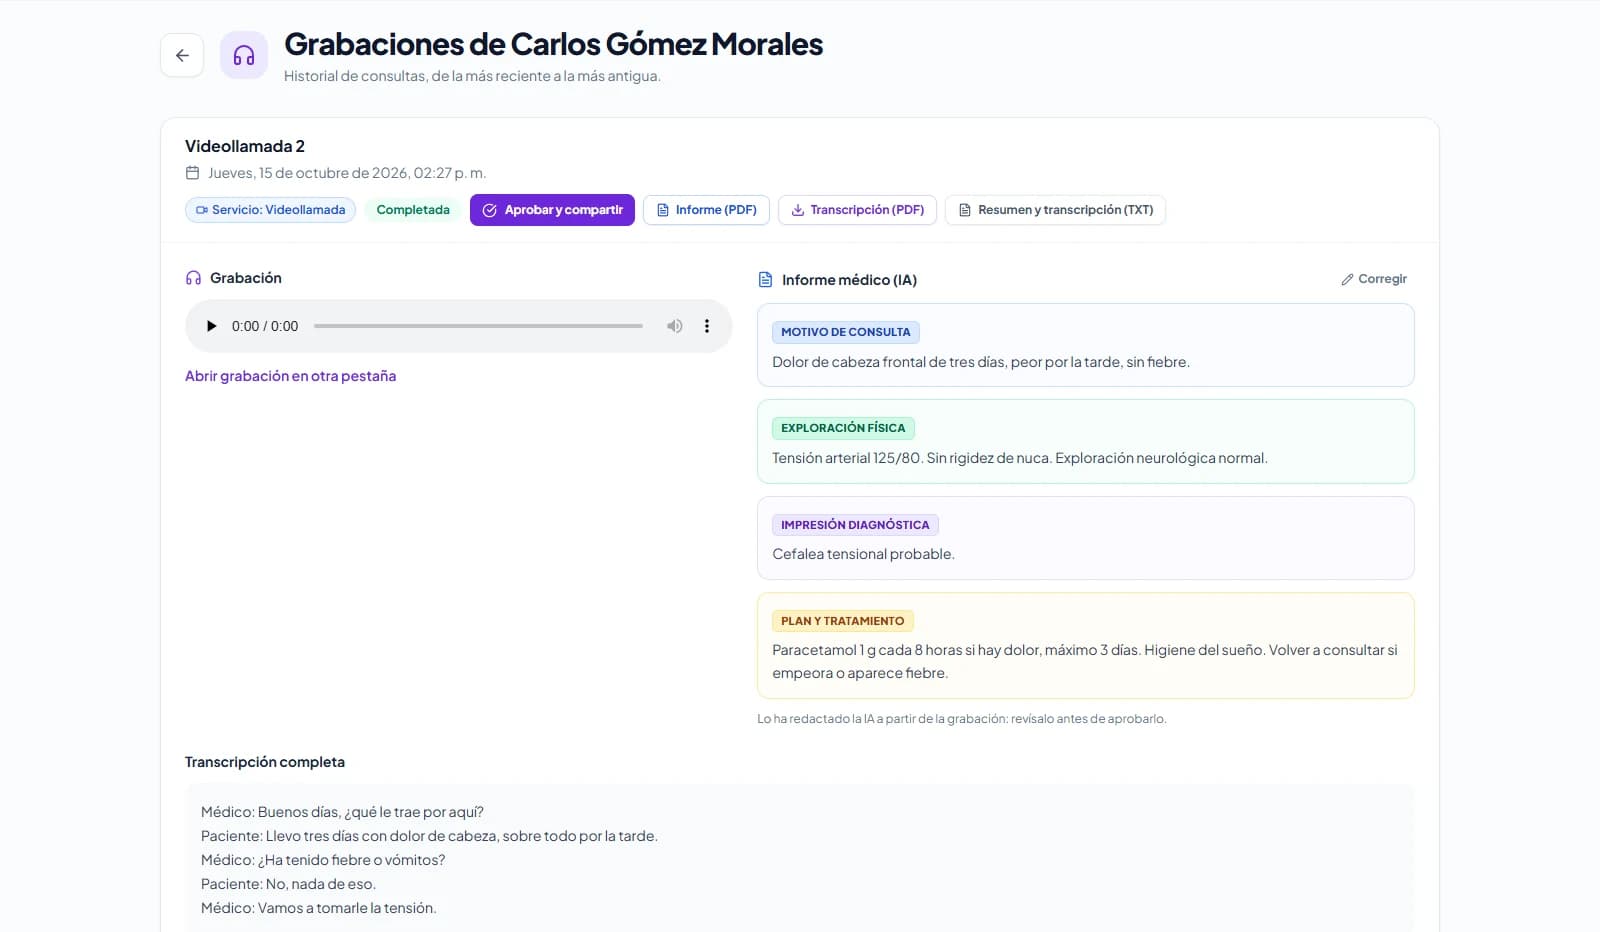Seek within the audio progress bar

click(x=478, y=326)
